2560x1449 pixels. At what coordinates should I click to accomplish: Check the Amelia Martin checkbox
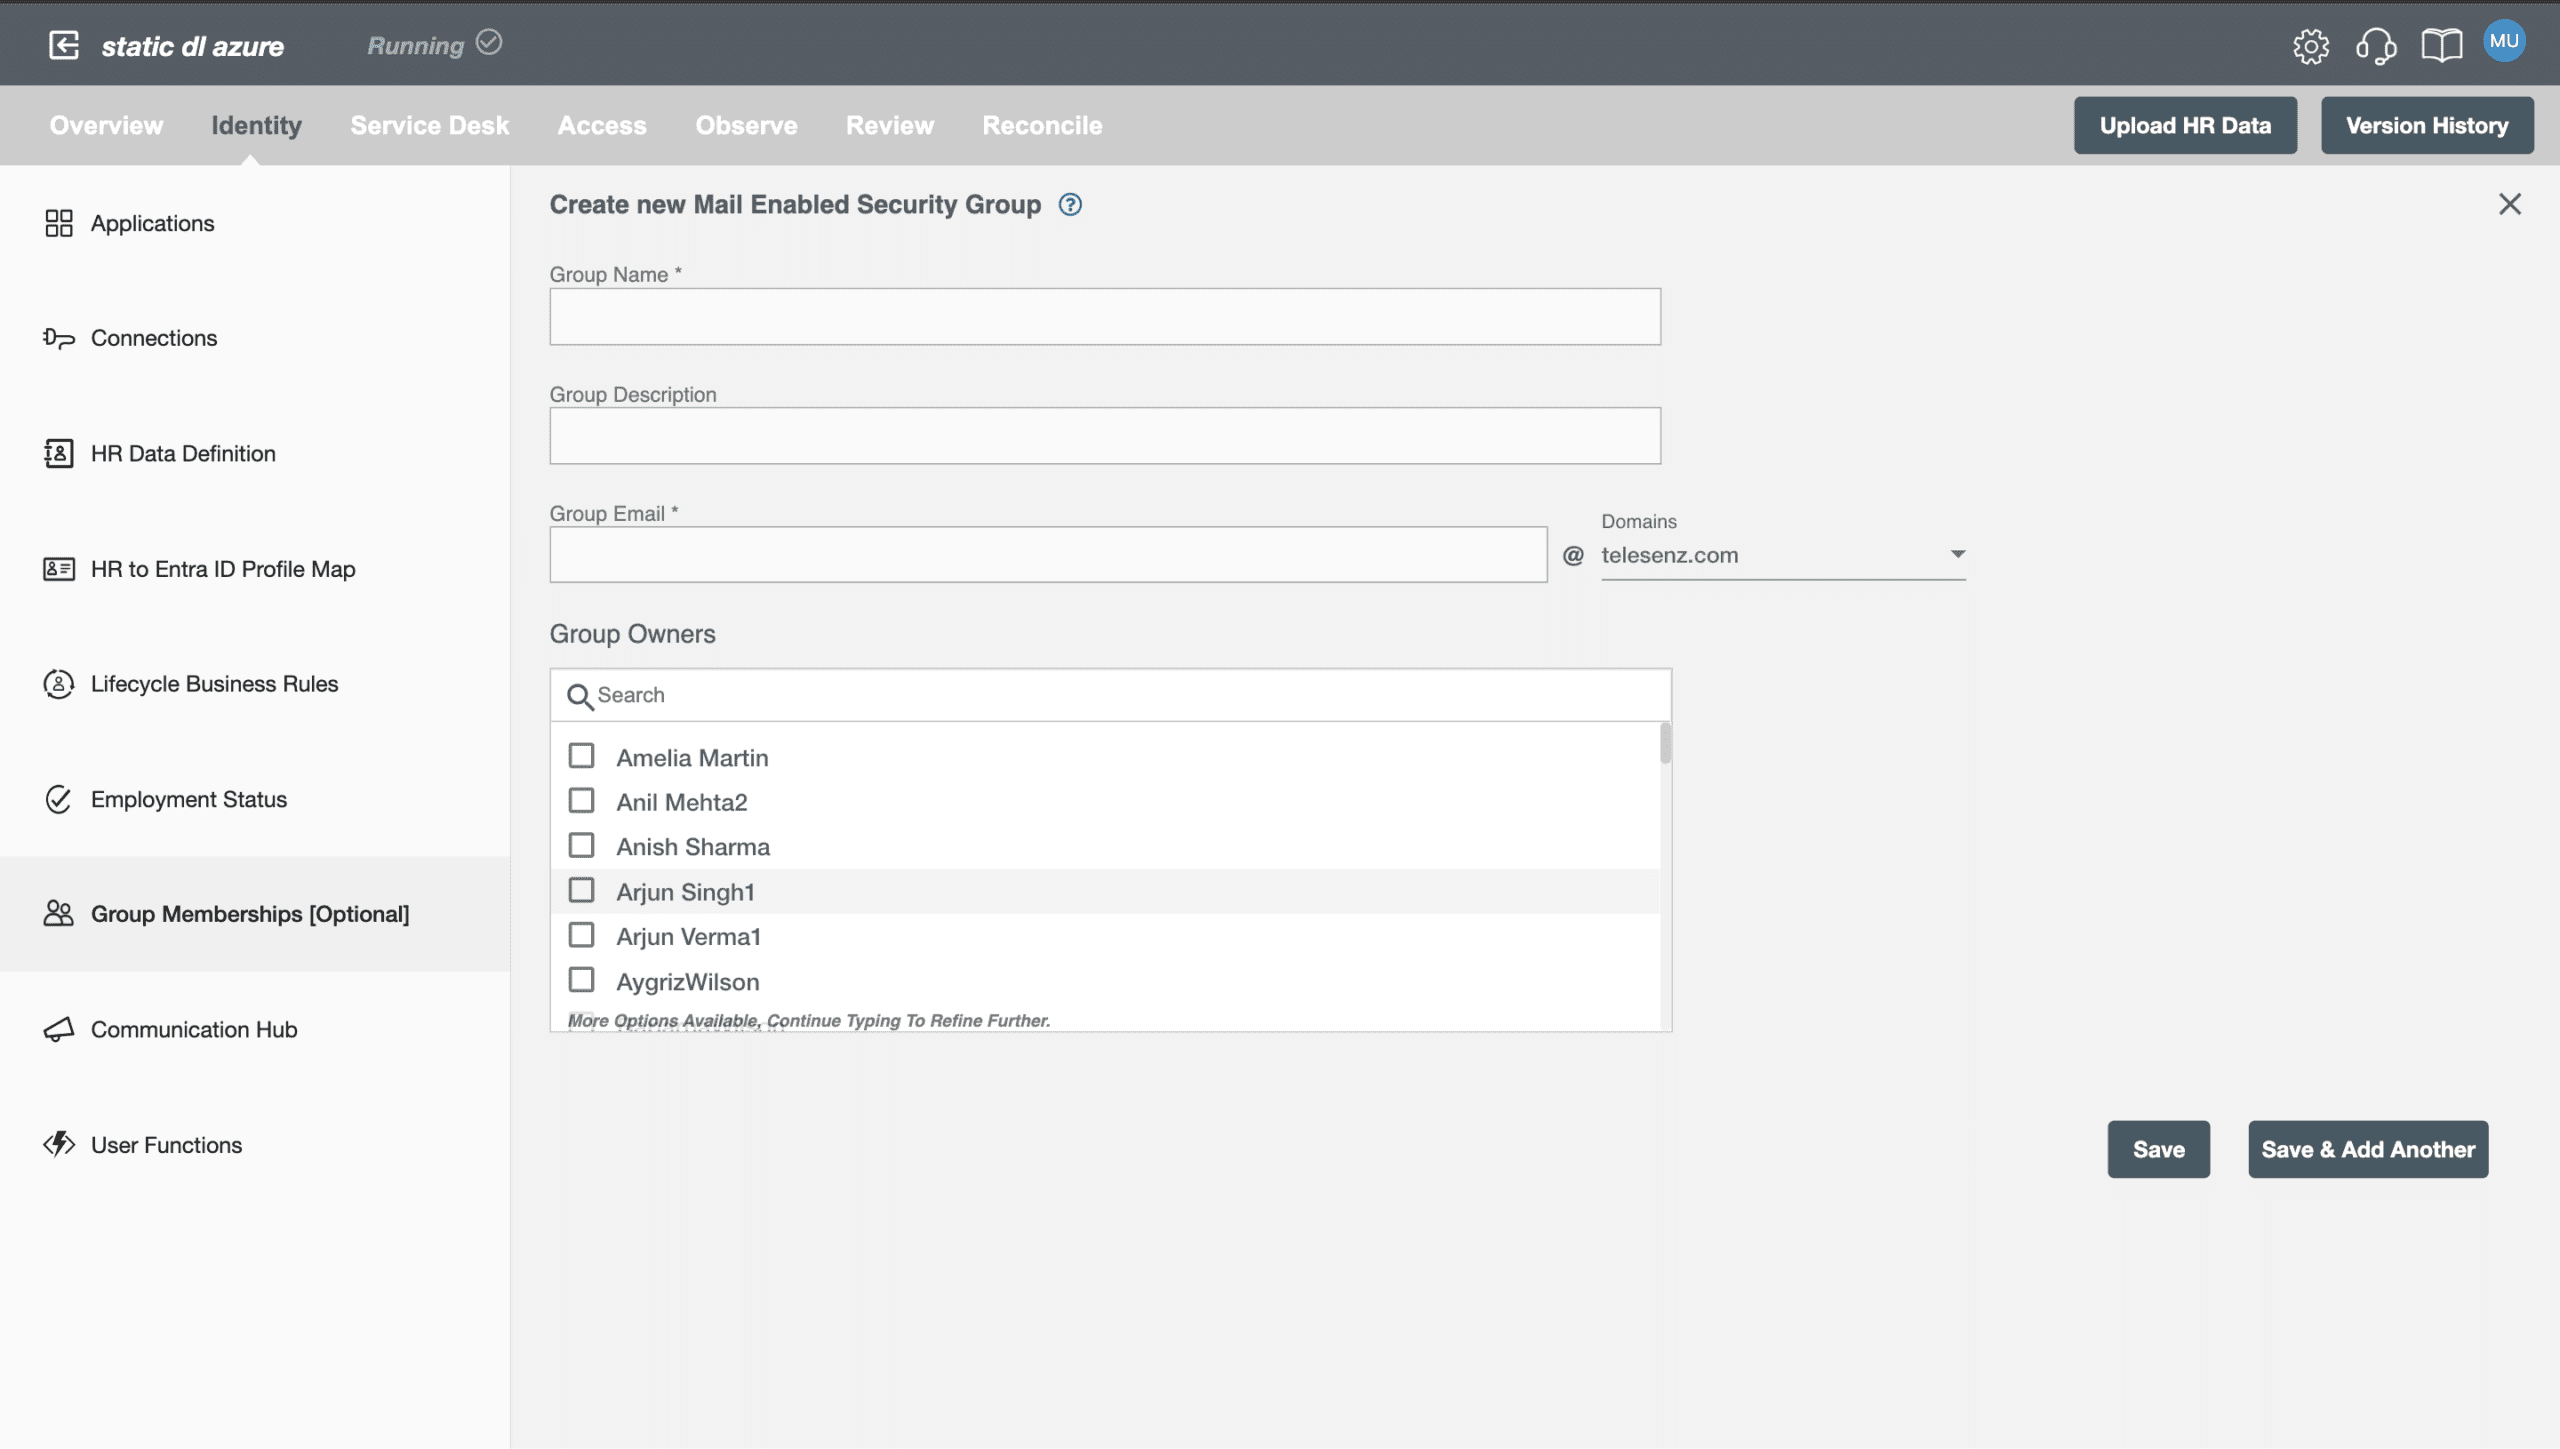tap(581, 756)
